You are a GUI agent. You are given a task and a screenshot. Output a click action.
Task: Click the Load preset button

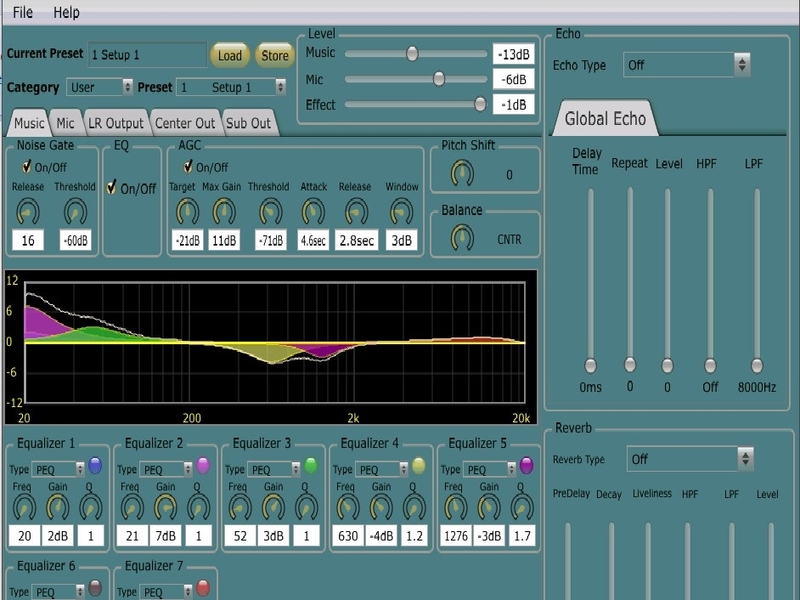pyautogui.click(x=230, y=55)
